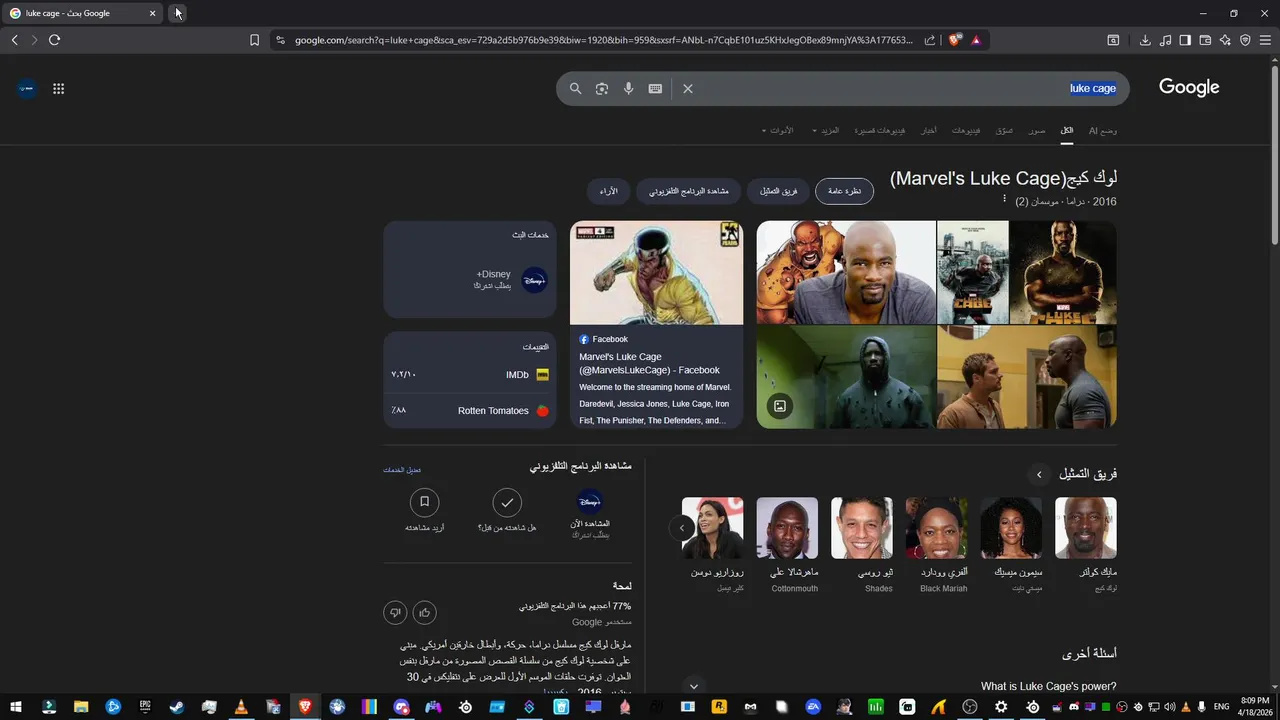Open Rotten Tomatoes rating link
The image size is (1280, 720).
click(x=469, y=410)
